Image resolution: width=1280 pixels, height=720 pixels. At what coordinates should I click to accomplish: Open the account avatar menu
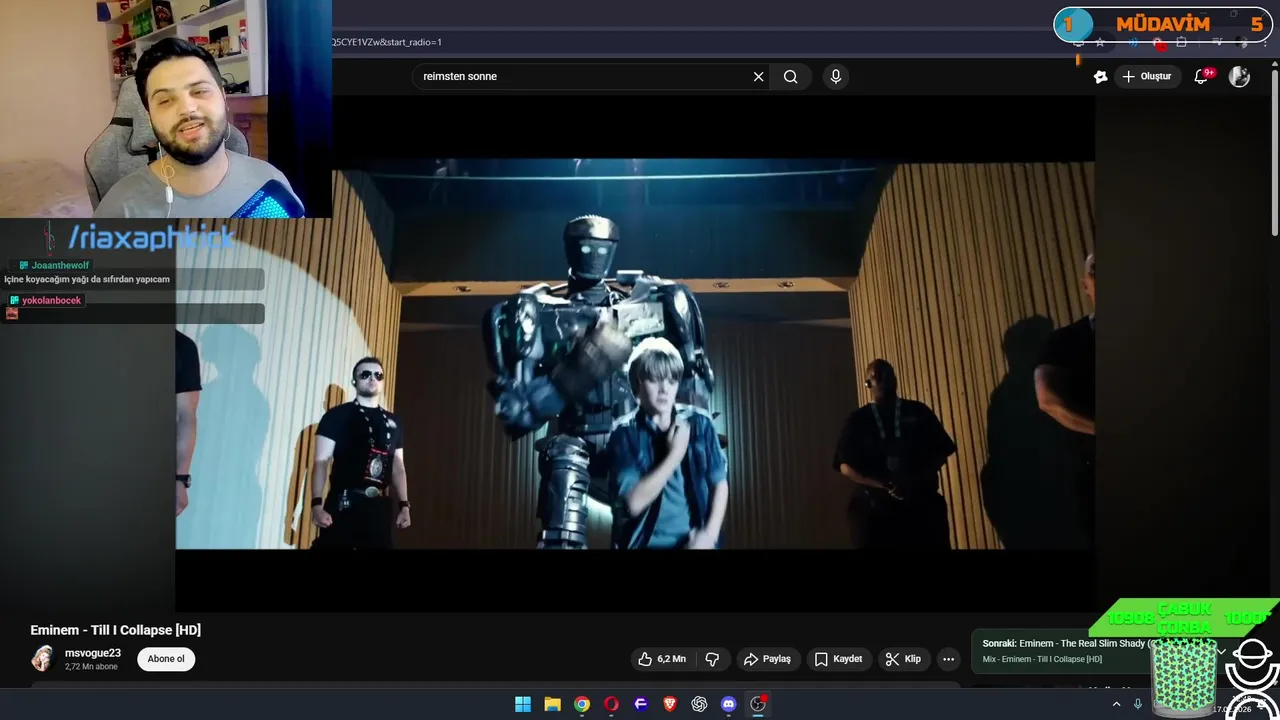pos(1239,76)
